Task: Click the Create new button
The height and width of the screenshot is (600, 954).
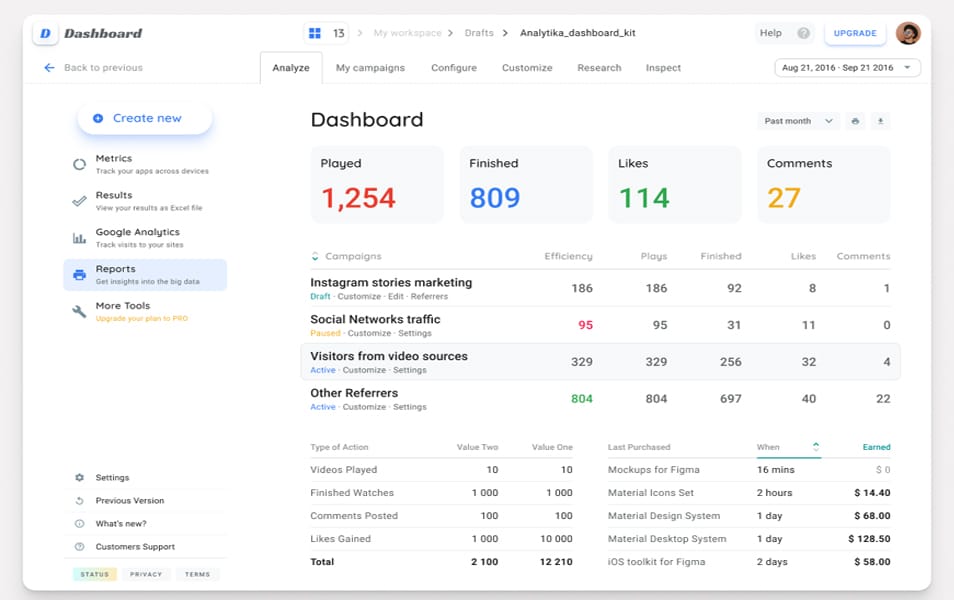Action: 145,118
